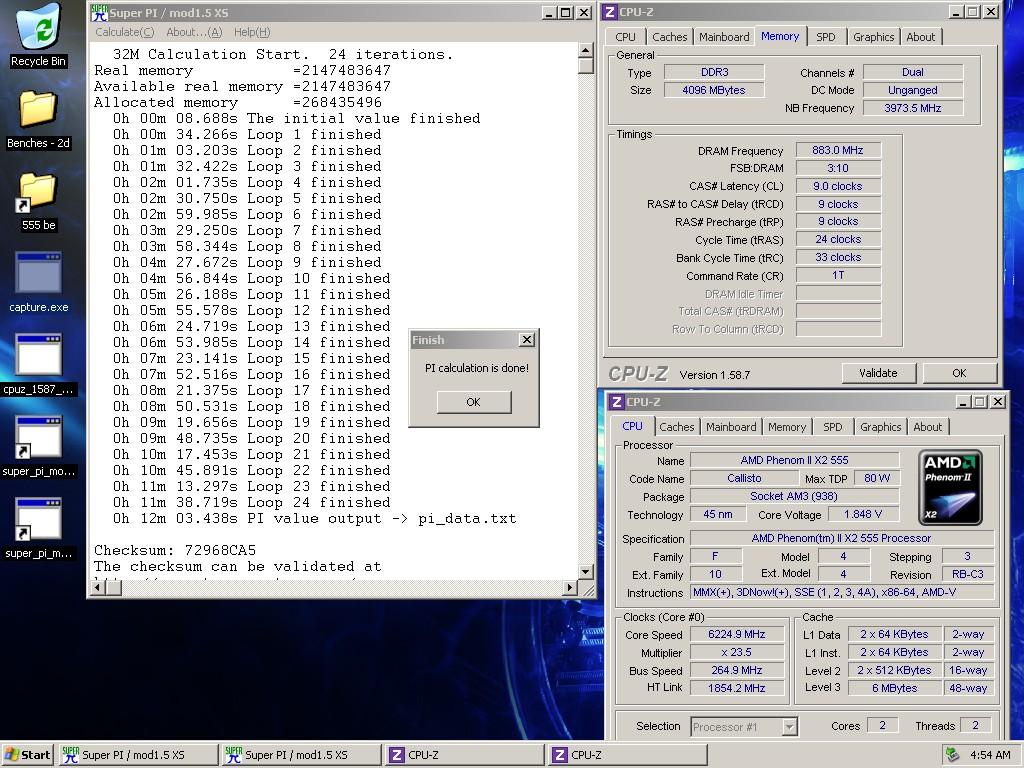Click the Validate button in CPU-Z

(878, 373)
